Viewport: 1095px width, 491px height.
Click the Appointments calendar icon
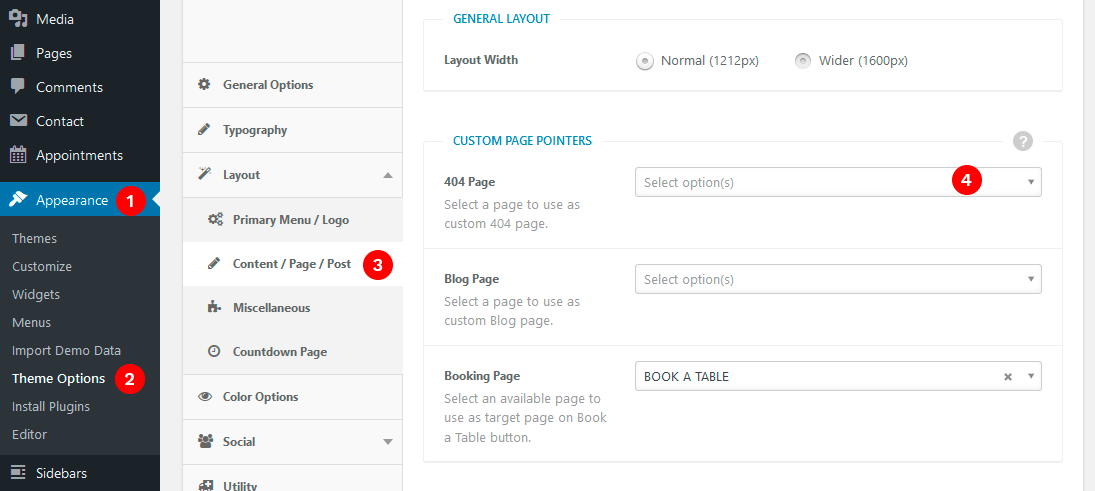click(18, 155)
